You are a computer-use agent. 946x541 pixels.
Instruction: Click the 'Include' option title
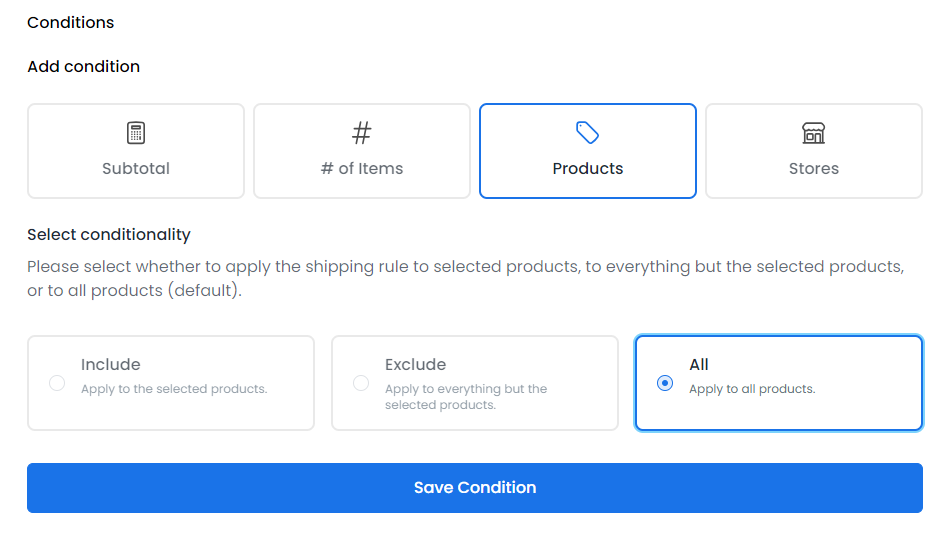(111, 365)
